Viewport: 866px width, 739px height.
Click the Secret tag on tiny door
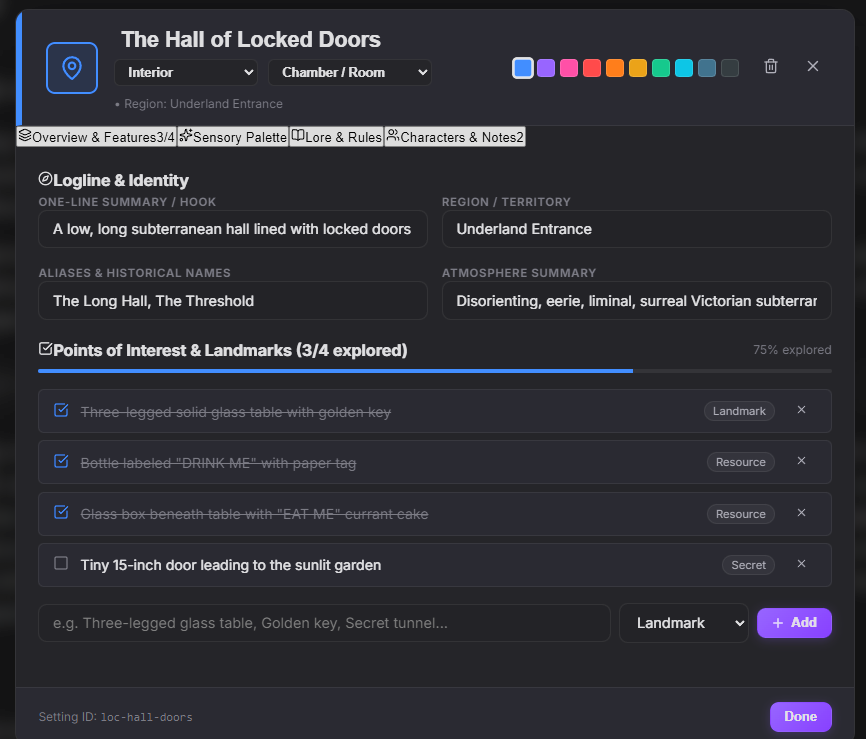pos(748,565)
